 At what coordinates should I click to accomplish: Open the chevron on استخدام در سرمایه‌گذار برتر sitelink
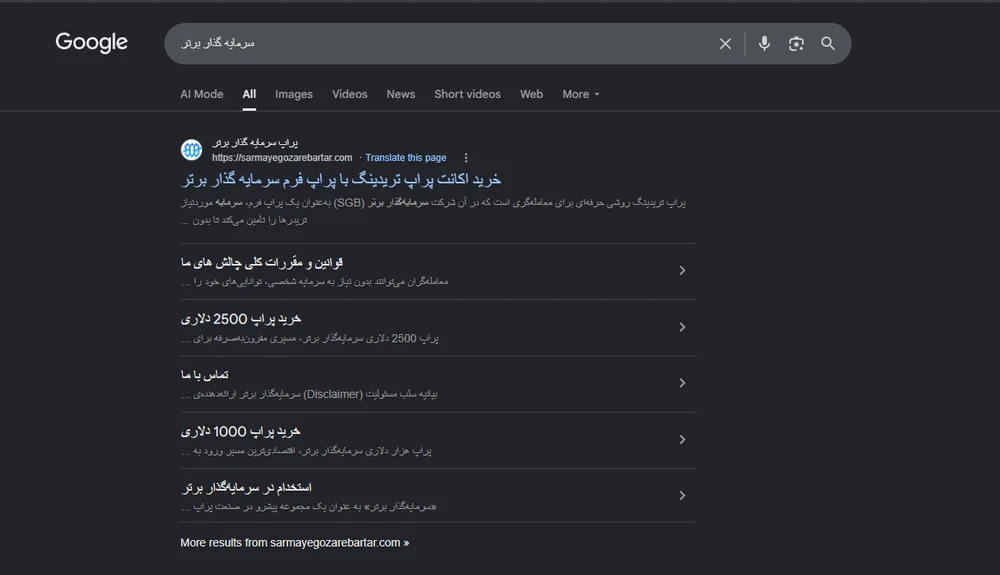pos(682,495)
